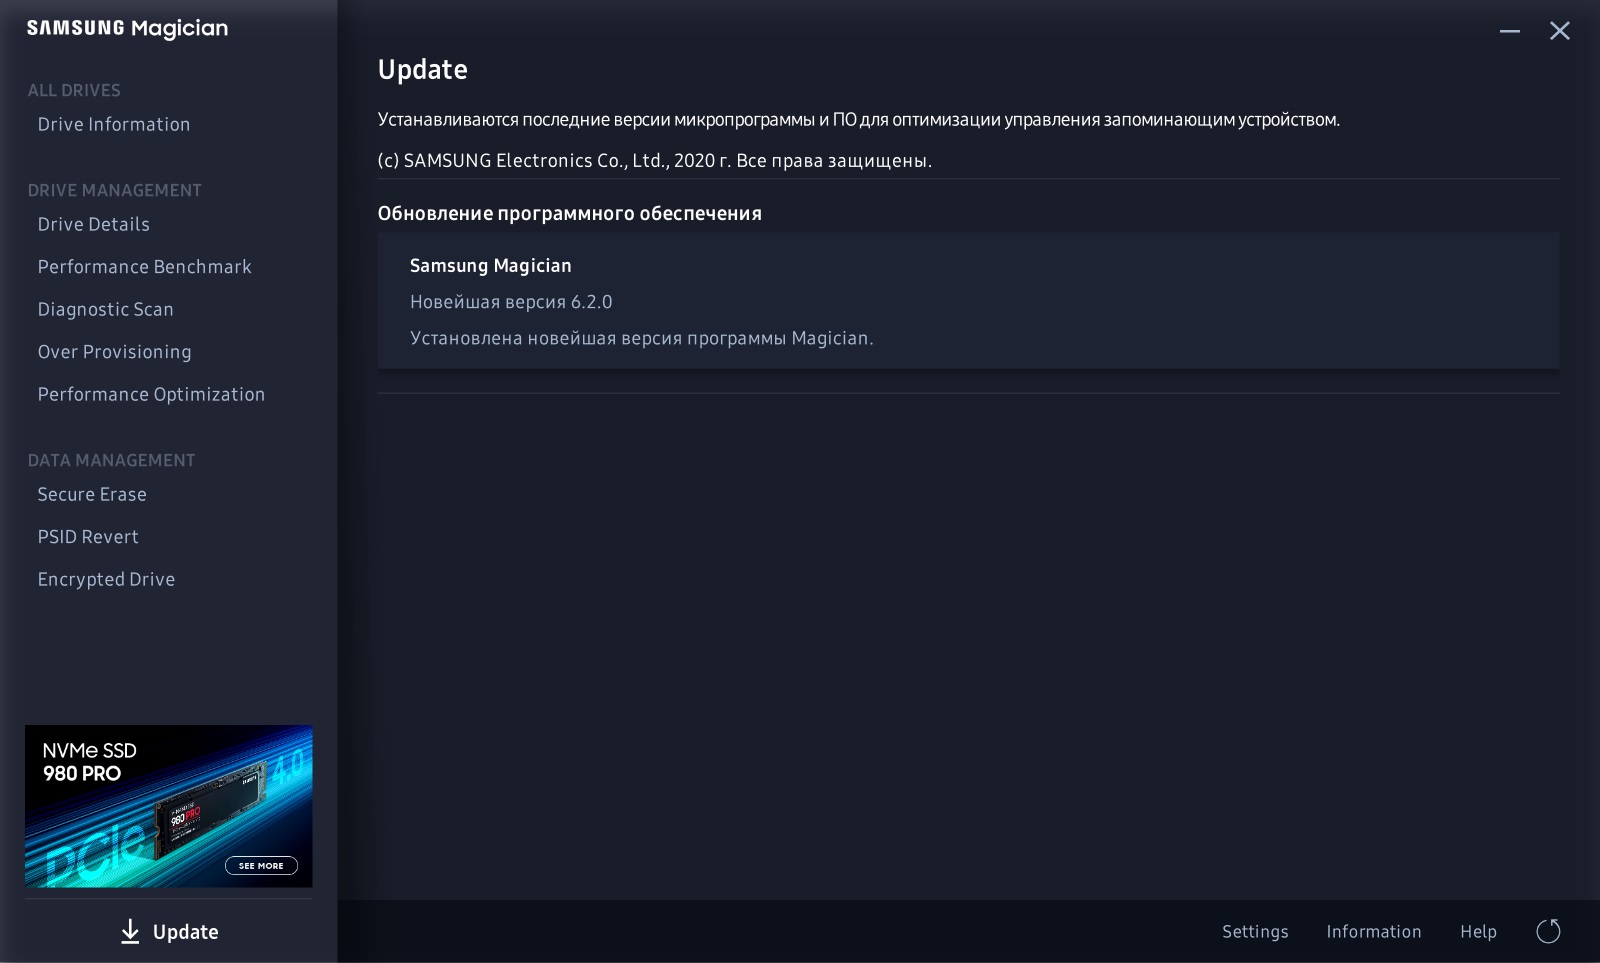Open Drive Information page
This screenshot has height=963, width=1600.
(114, 124)
